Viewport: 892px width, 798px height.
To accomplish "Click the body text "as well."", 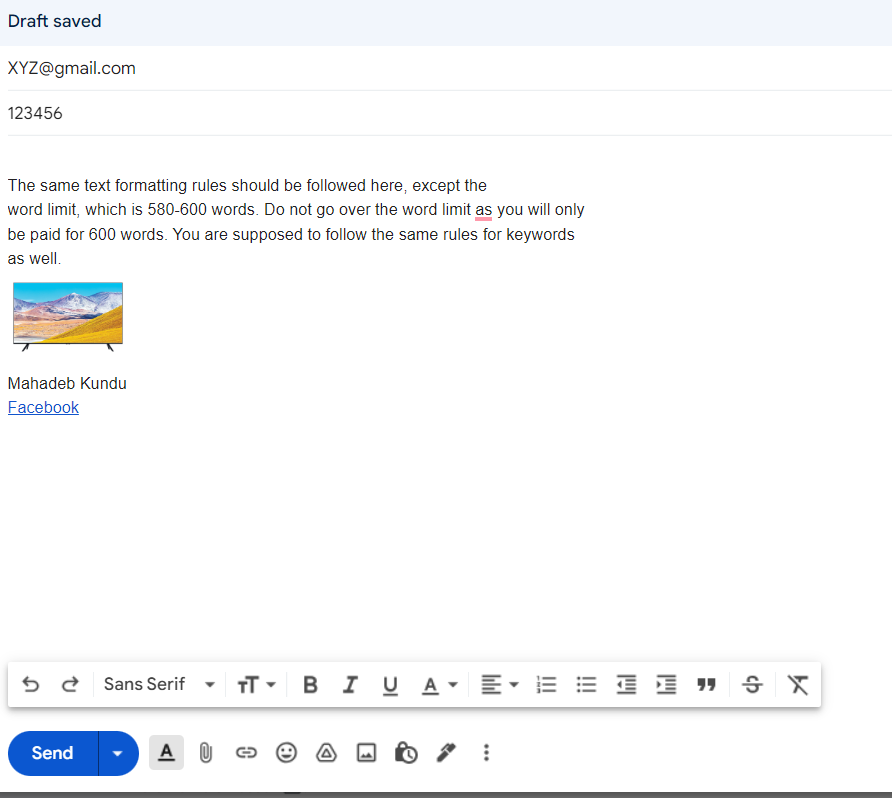I will 34,259.
